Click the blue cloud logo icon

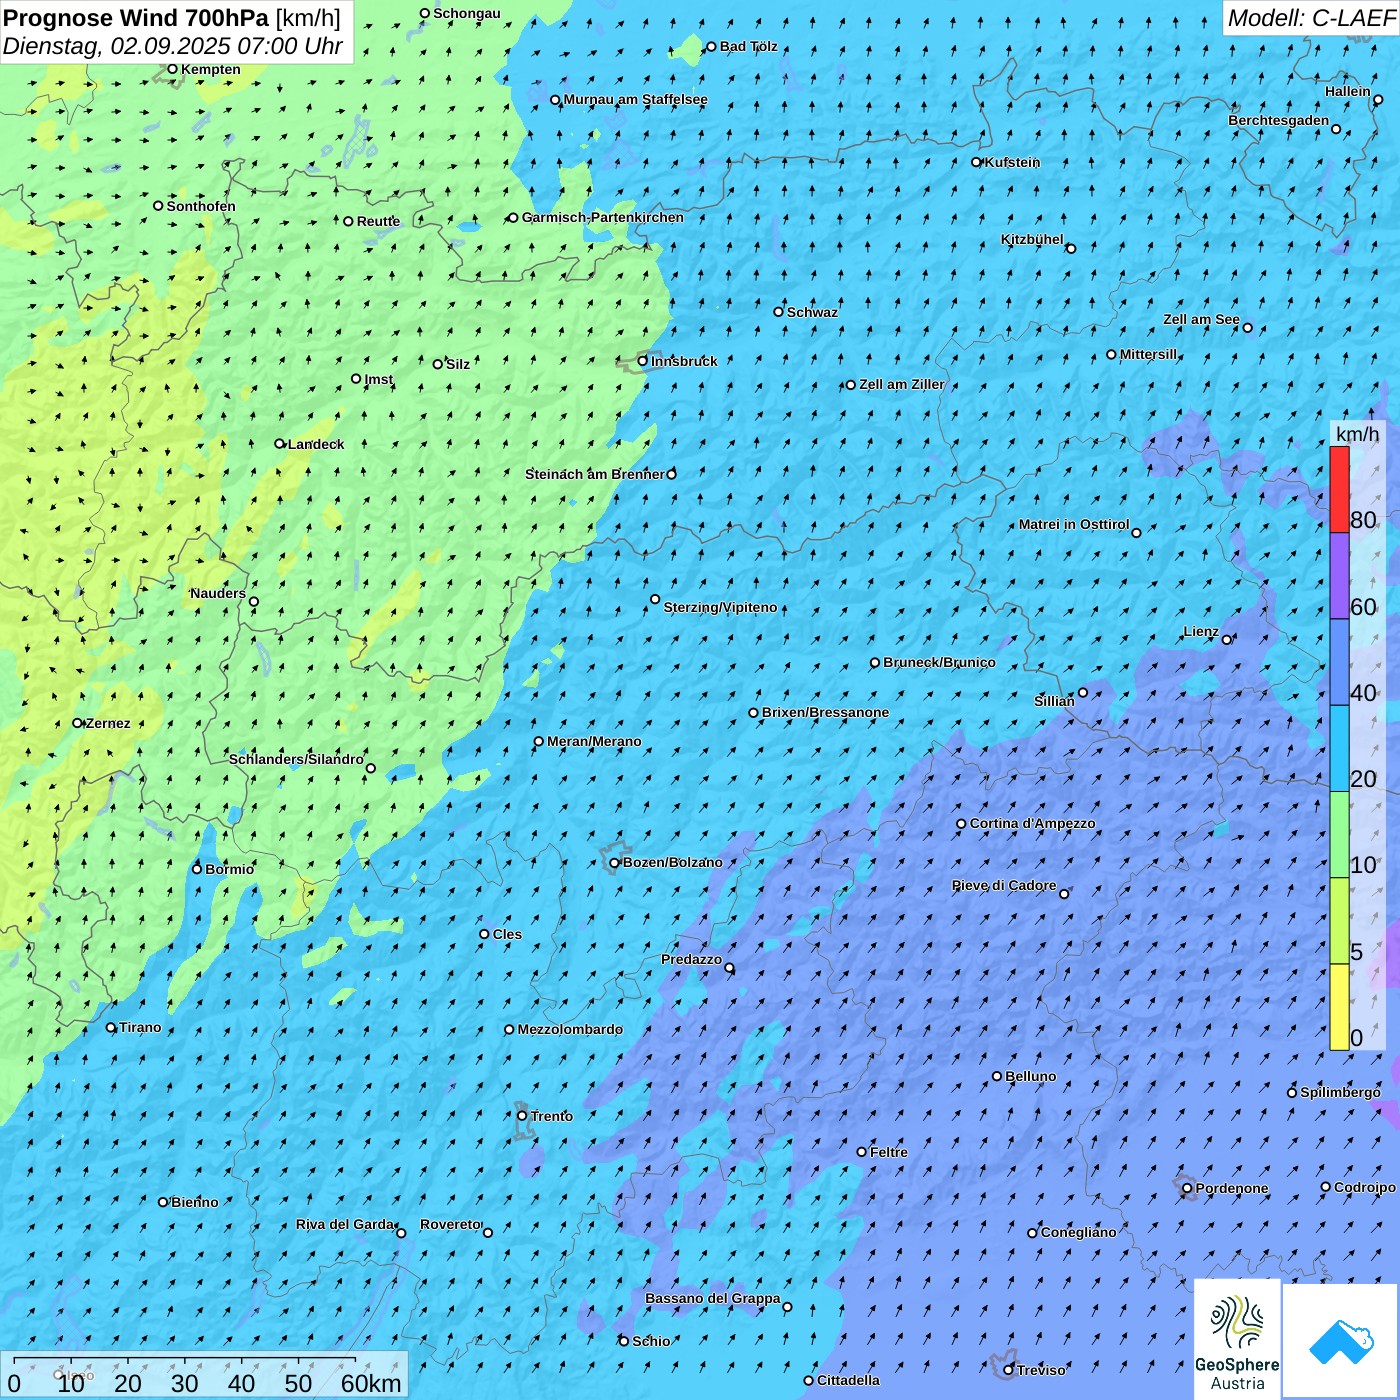1340,1342
